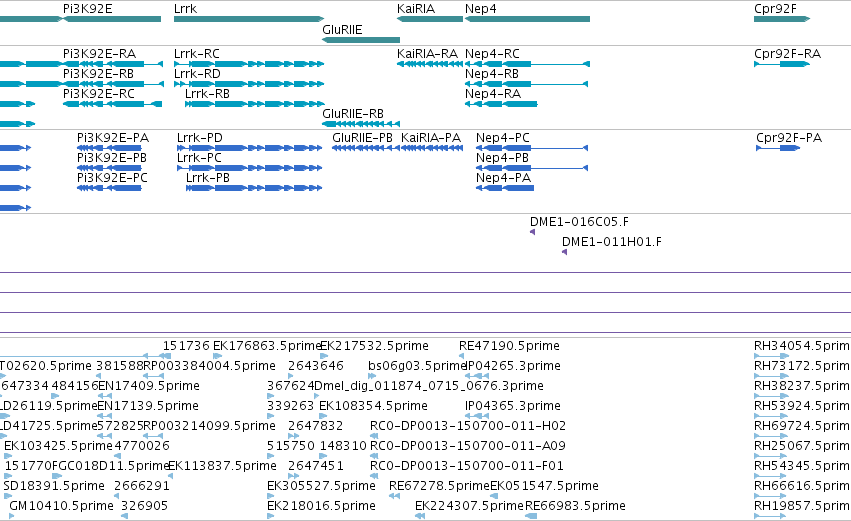
Task: Open EST EK051547.5prime
Action: point(544,486)
